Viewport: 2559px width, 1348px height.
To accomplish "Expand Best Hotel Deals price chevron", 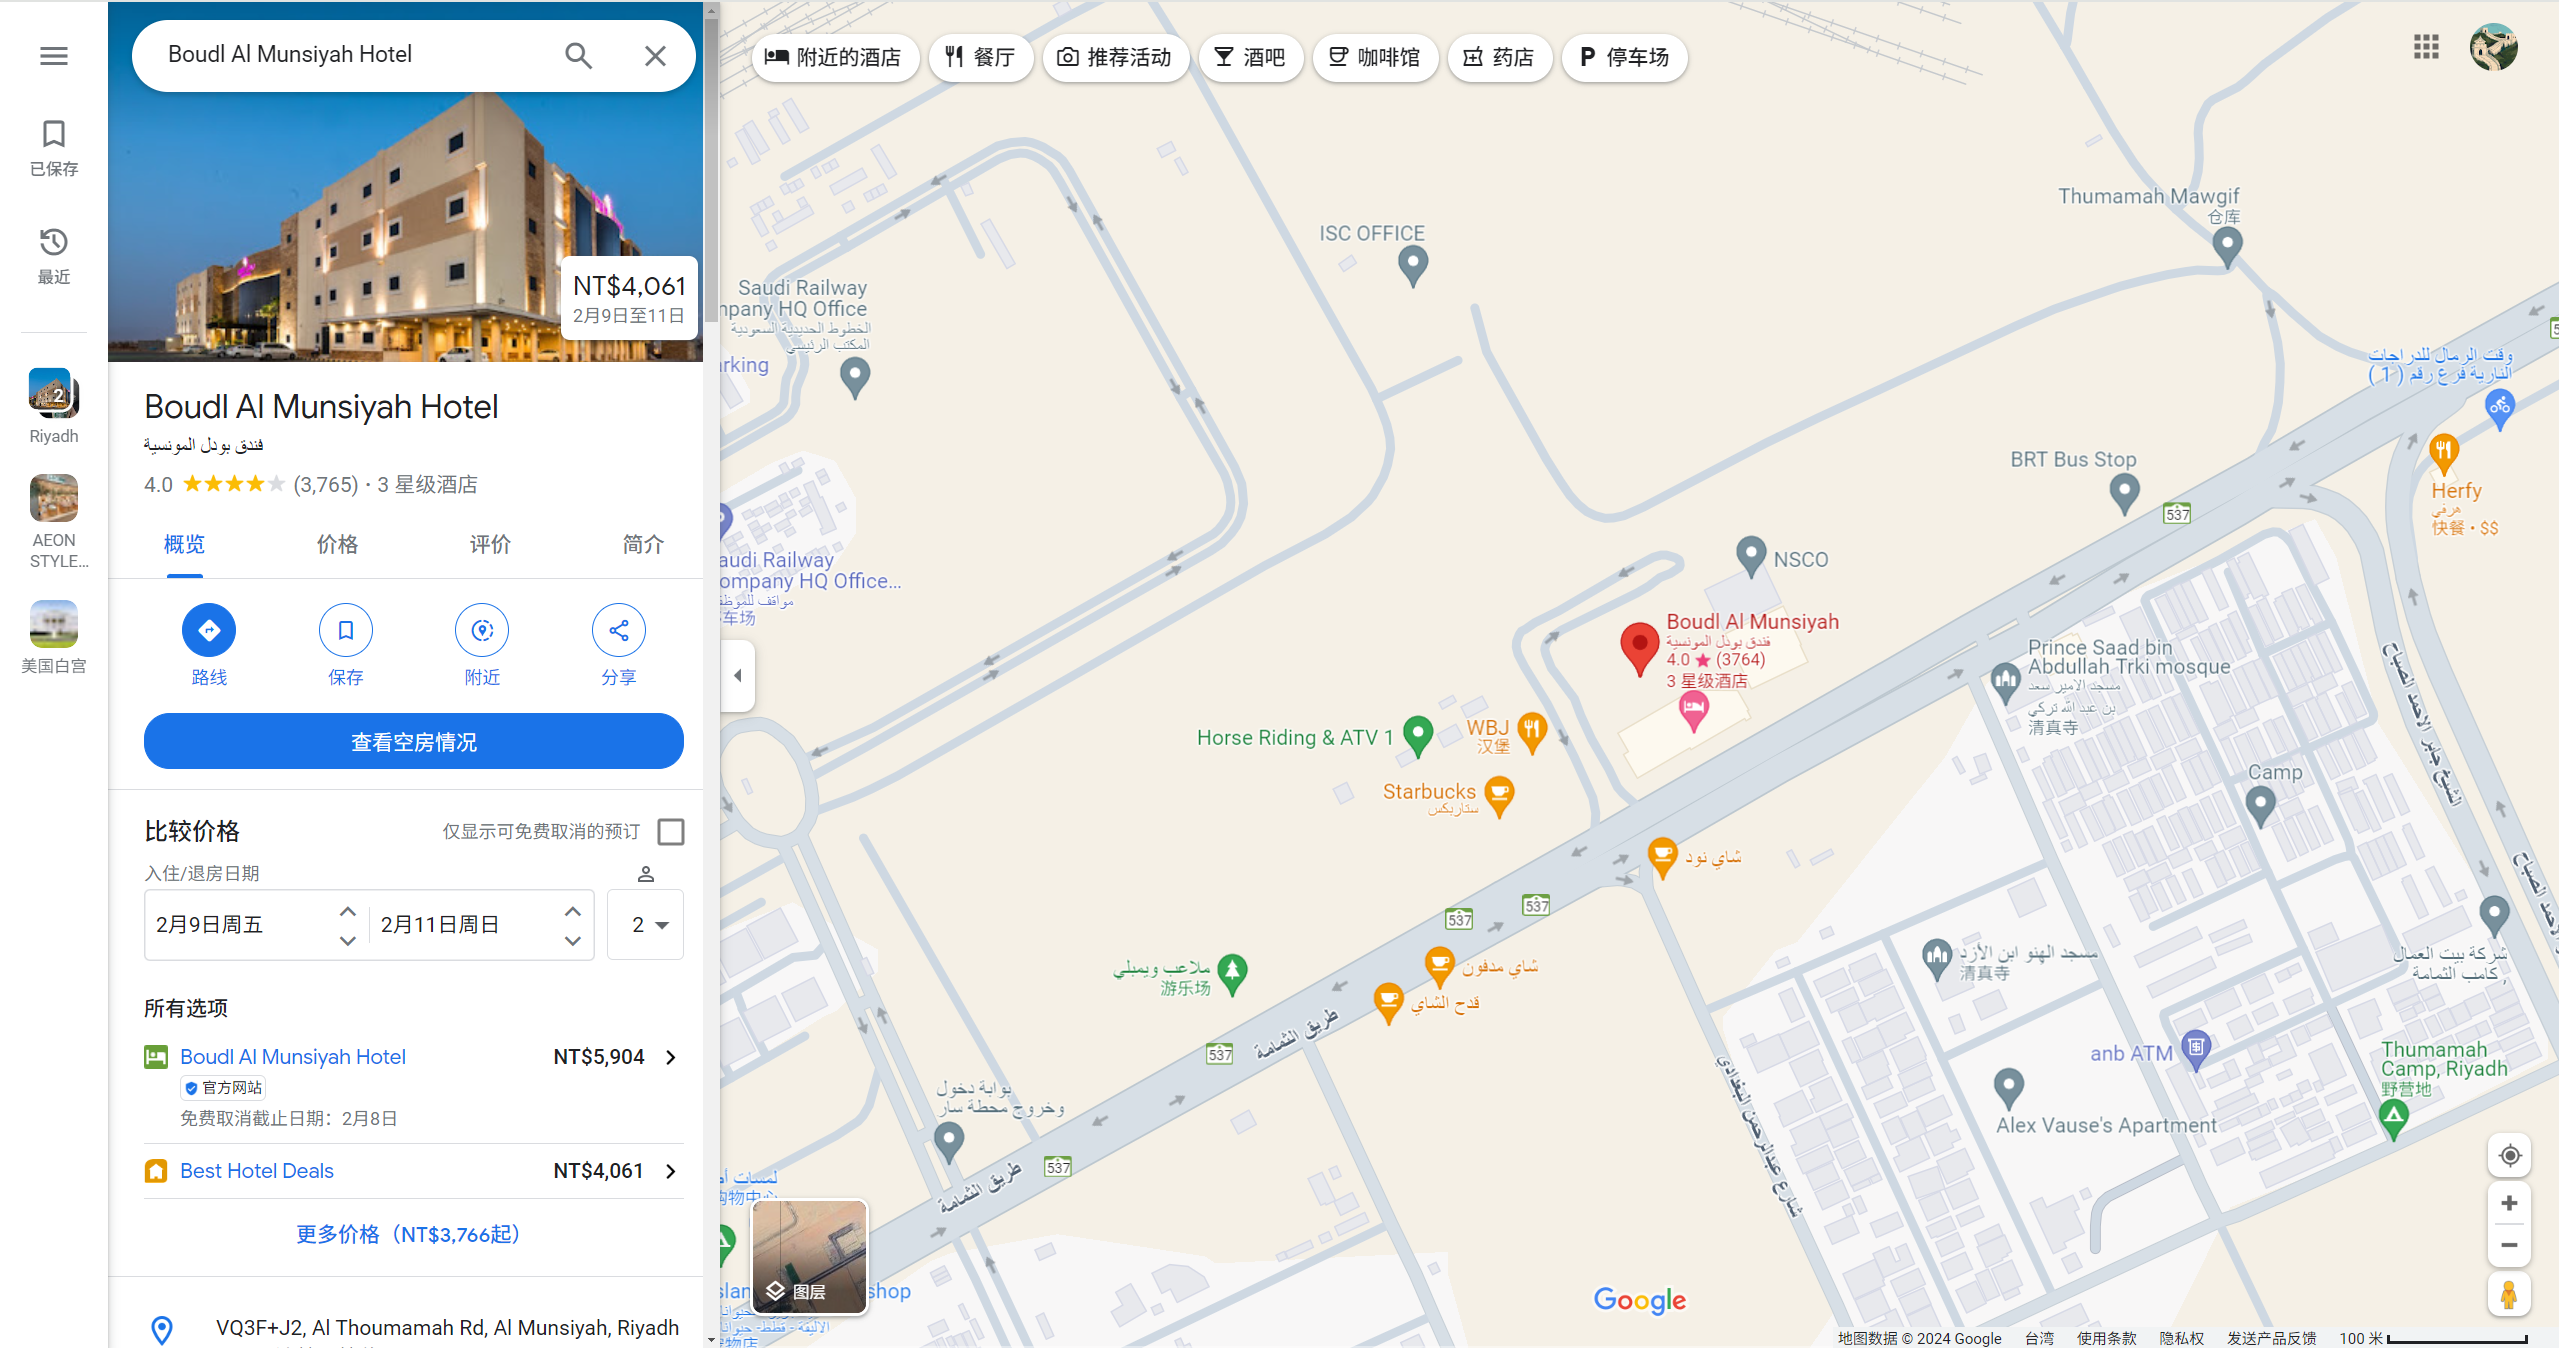I will click(x=671, y=1171).
